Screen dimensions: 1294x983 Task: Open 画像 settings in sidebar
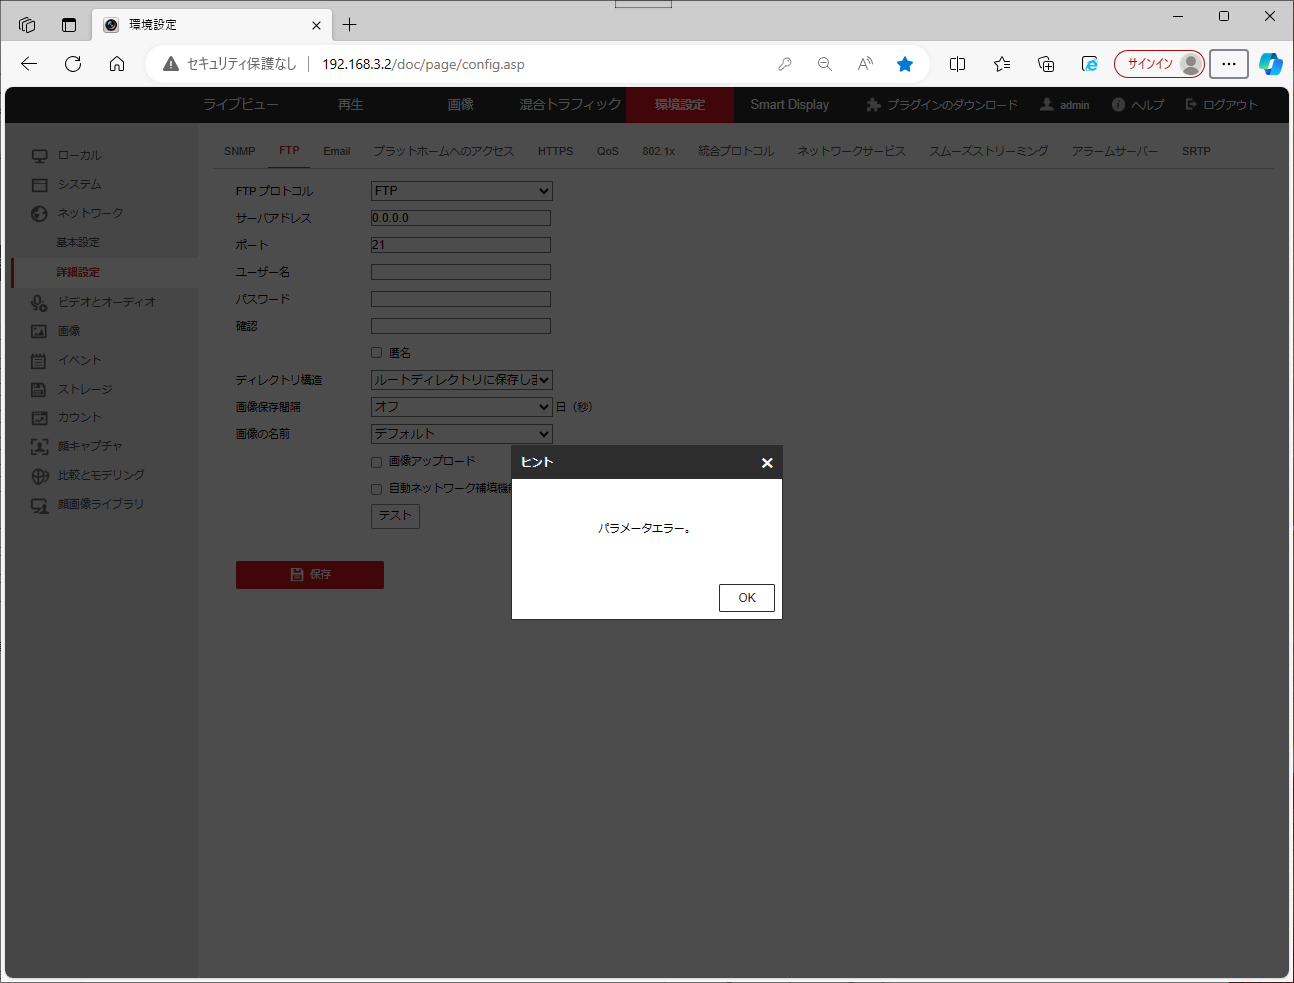pos(68,331)
